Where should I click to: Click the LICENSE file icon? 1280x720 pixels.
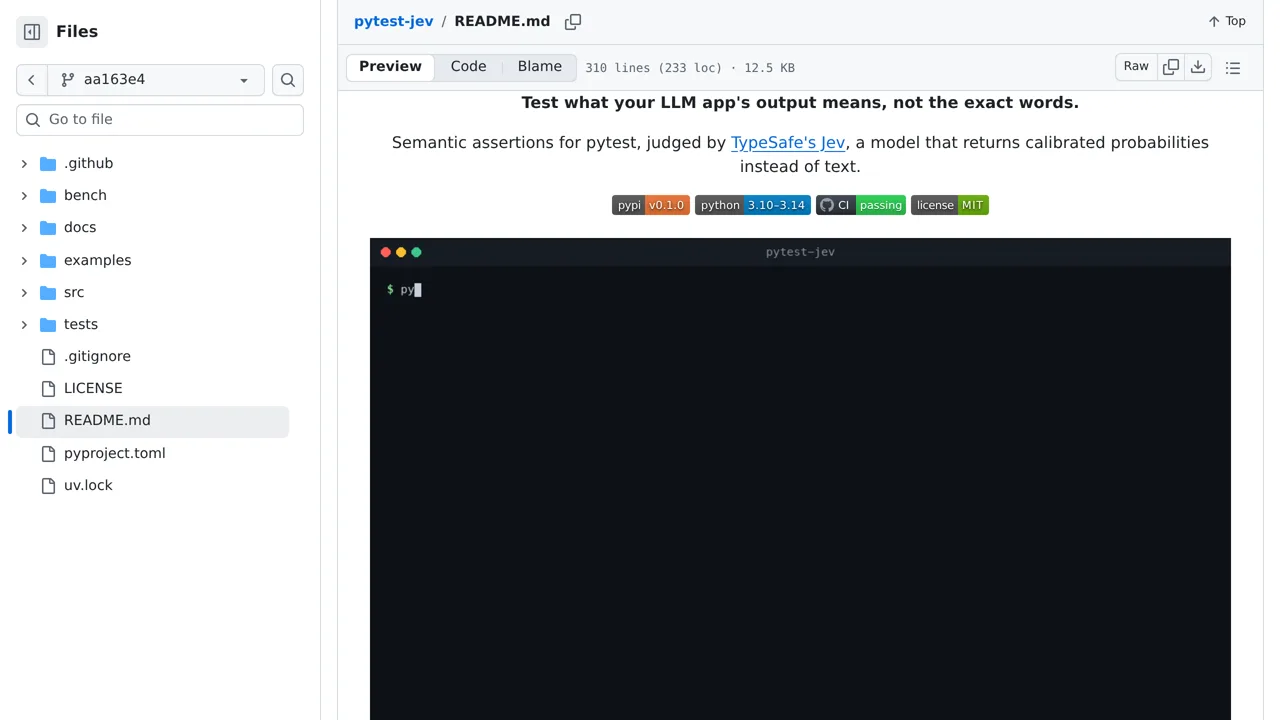48,389
